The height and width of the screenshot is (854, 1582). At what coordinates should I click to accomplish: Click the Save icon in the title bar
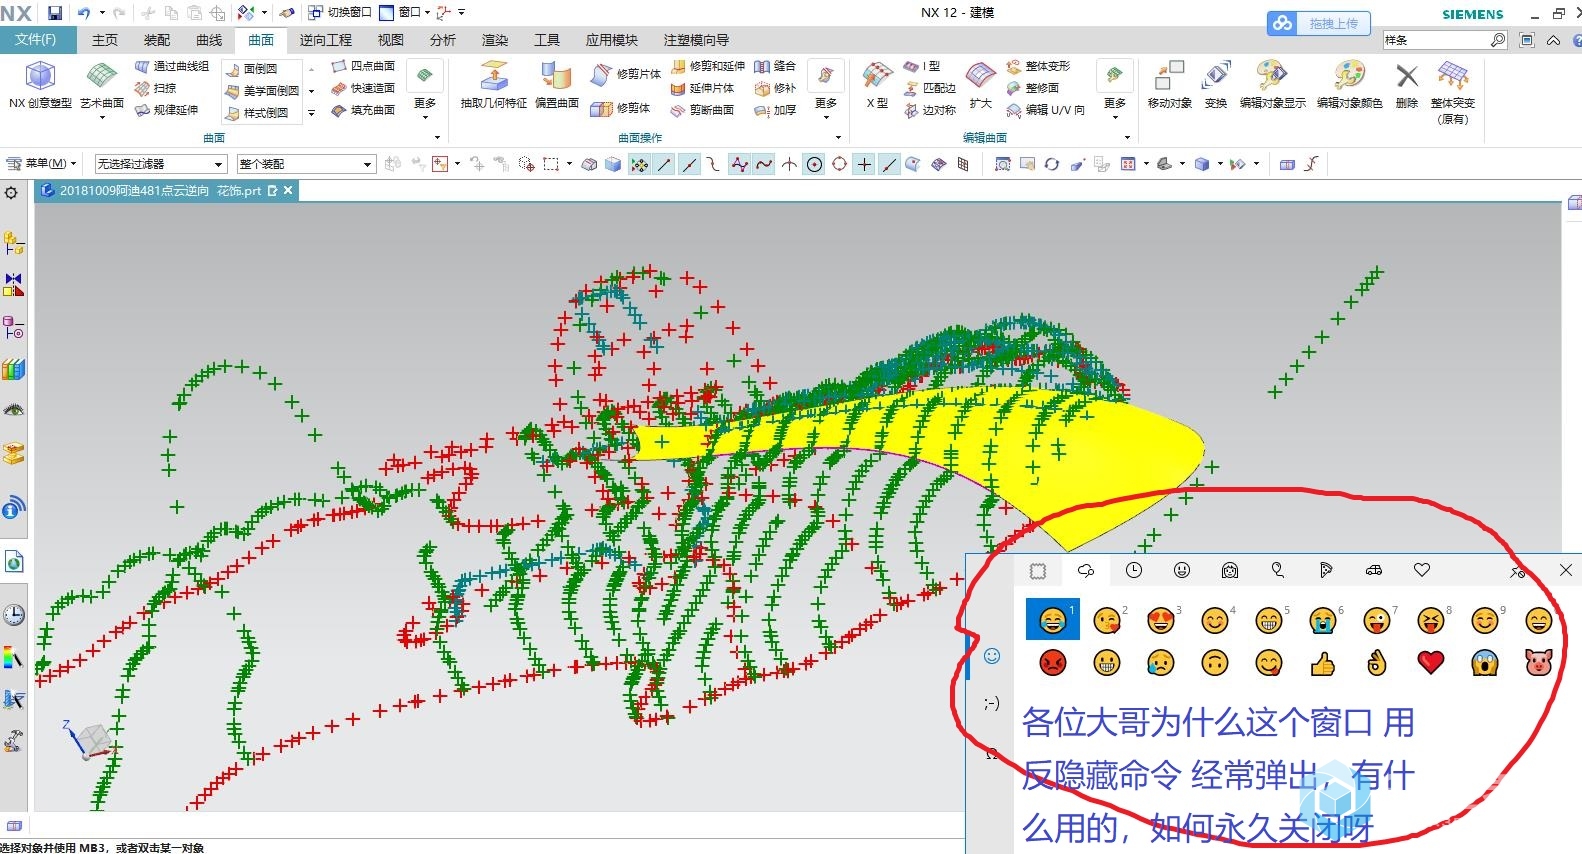(55, 13)
